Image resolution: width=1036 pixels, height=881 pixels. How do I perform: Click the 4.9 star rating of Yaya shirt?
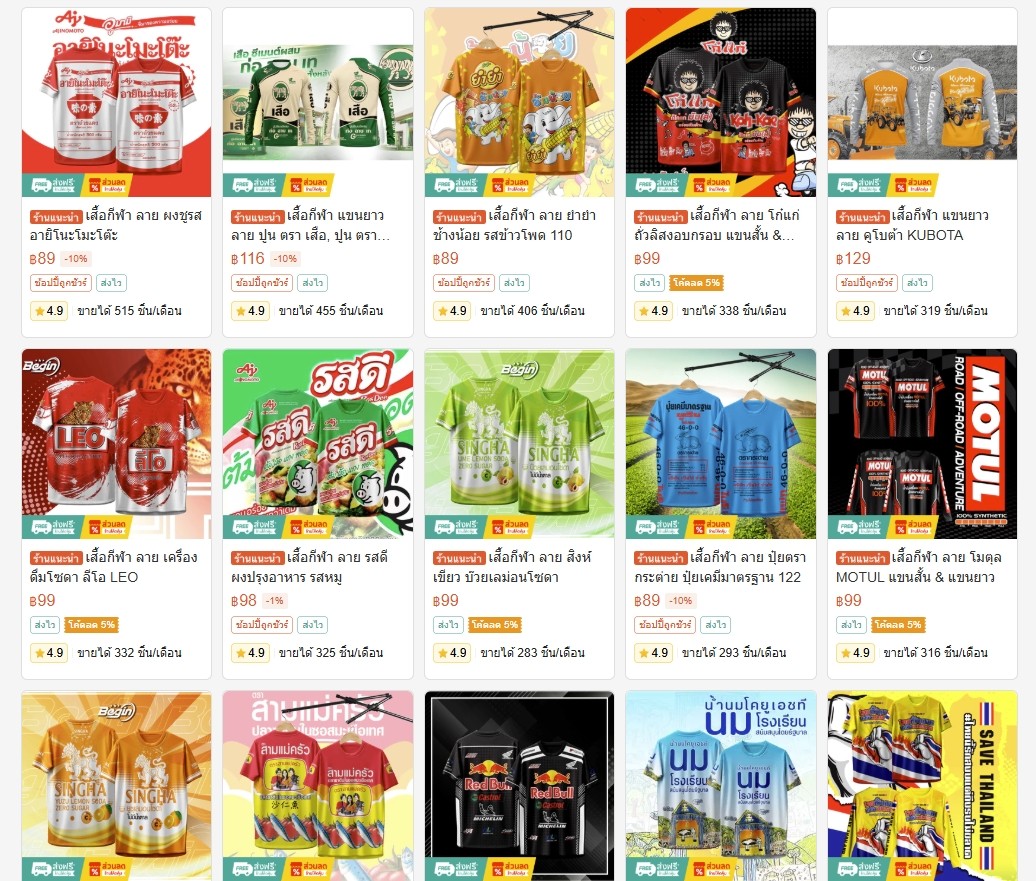coord(452,311)
